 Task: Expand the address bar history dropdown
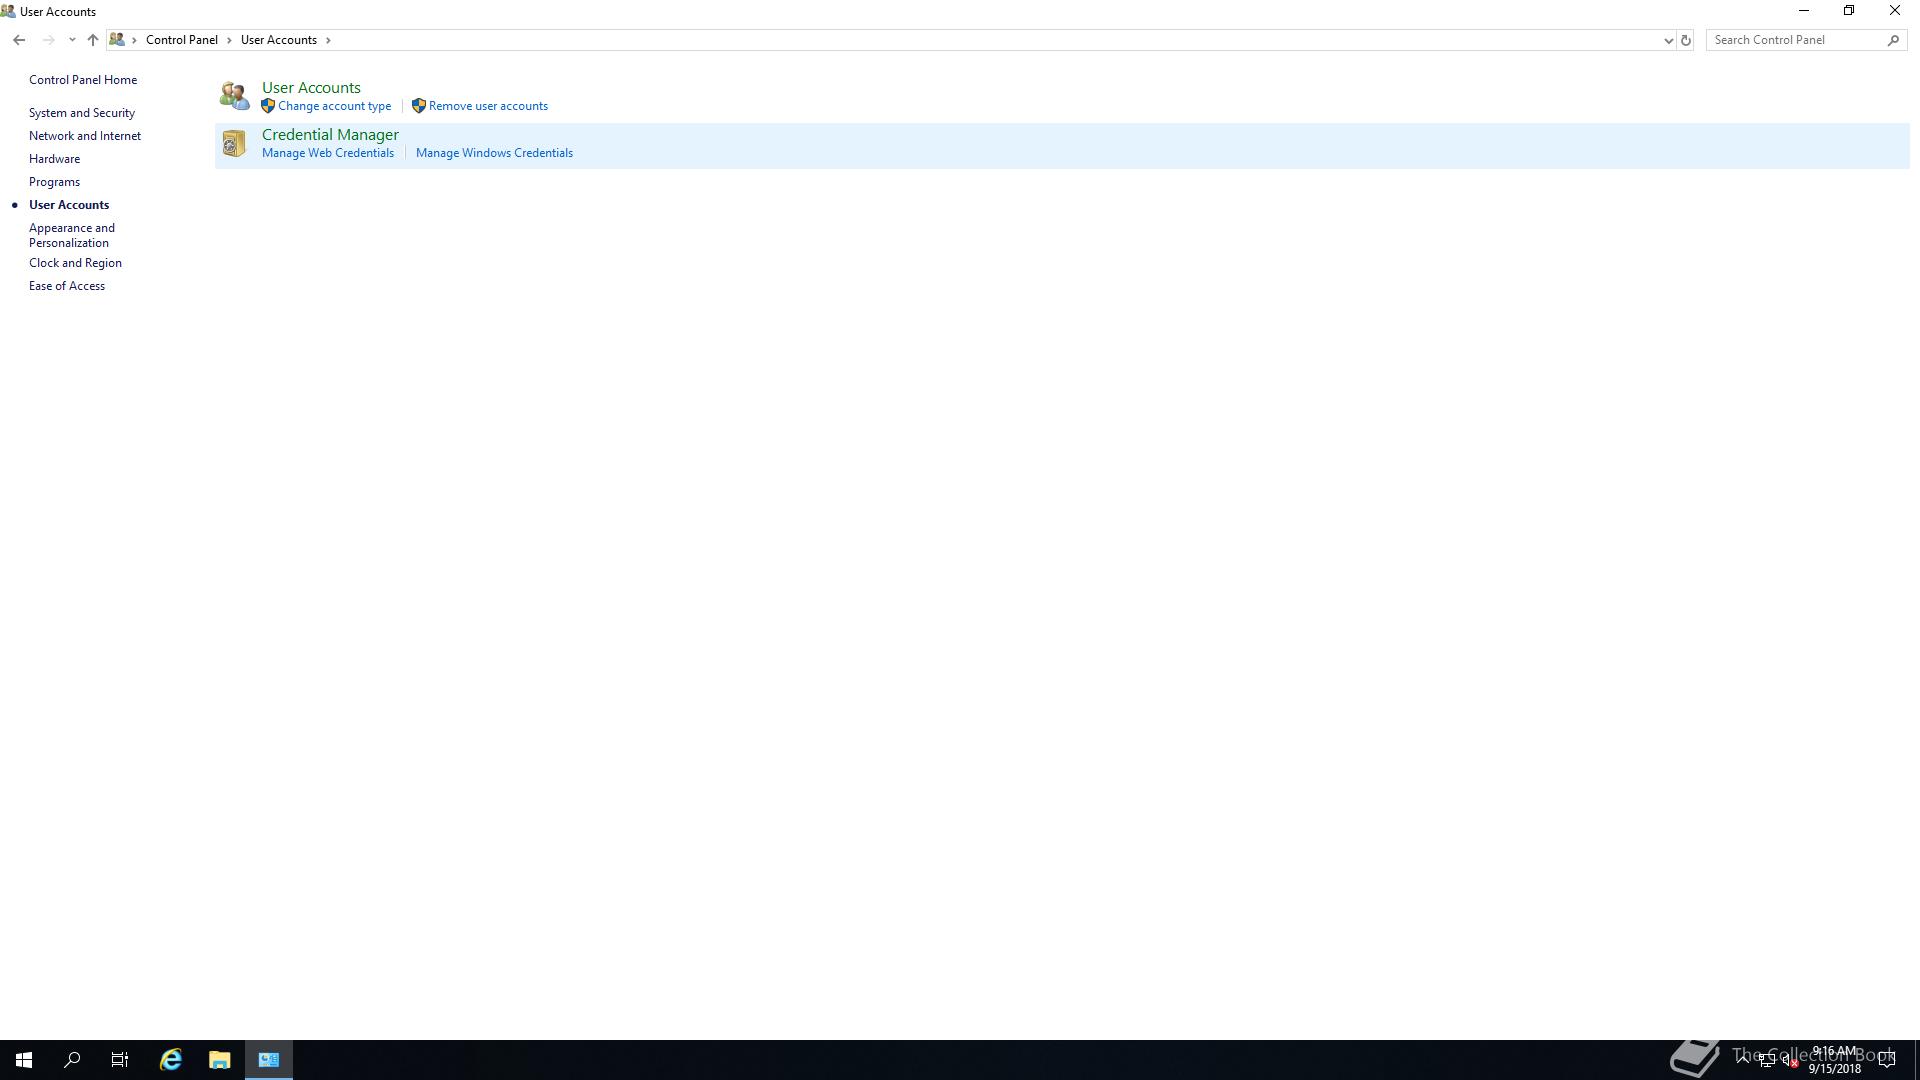tap(1668, 40)
